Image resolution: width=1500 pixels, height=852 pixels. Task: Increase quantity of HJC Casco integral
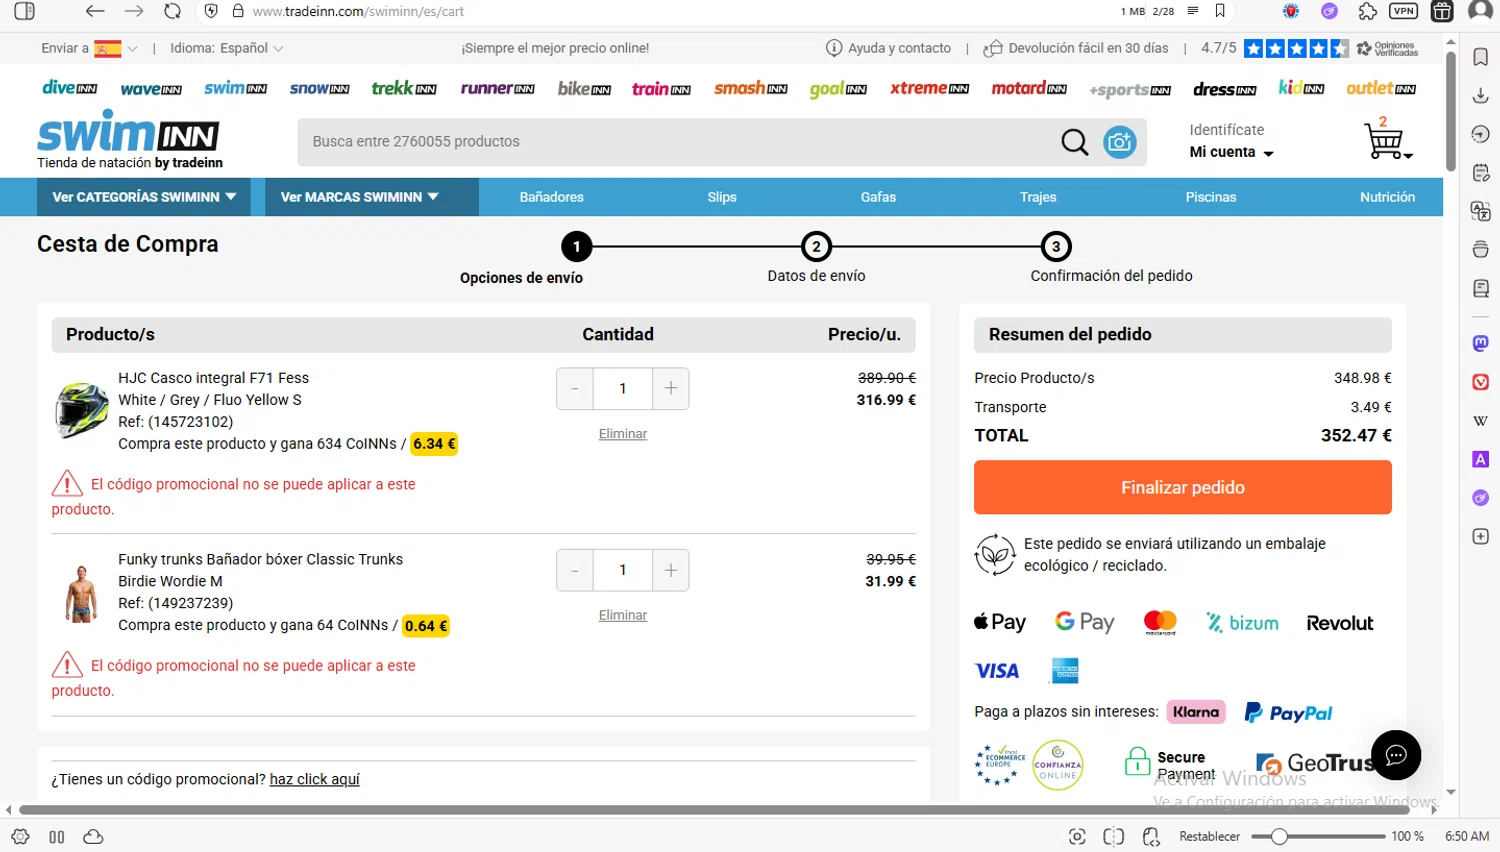671,388
